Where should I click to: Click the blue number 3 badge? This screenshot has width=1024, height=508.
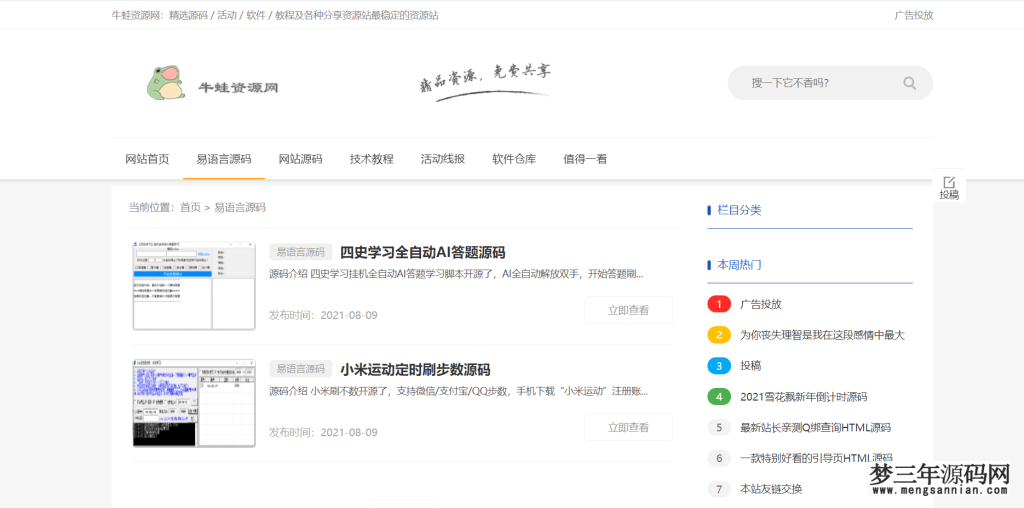[719, 366]
